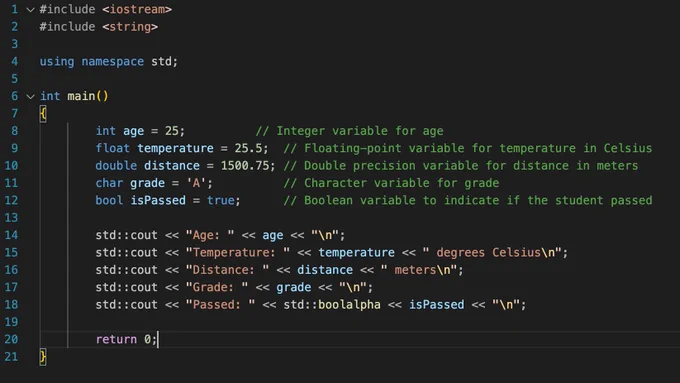Click the line number 8 in gutter

[15, 131]
